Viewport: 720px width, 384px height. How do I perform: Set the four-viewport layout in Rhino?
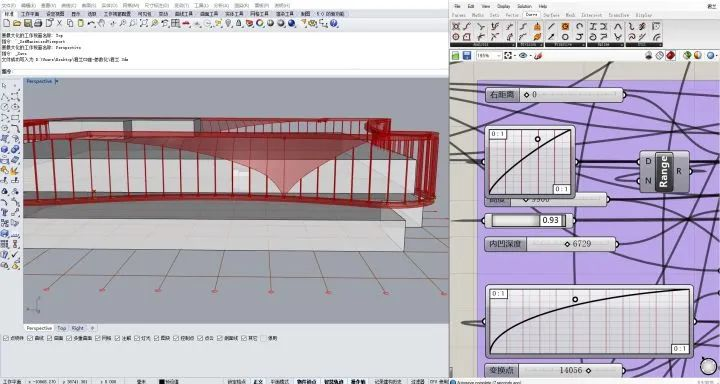pyautogui.click(x=175, y=23)
